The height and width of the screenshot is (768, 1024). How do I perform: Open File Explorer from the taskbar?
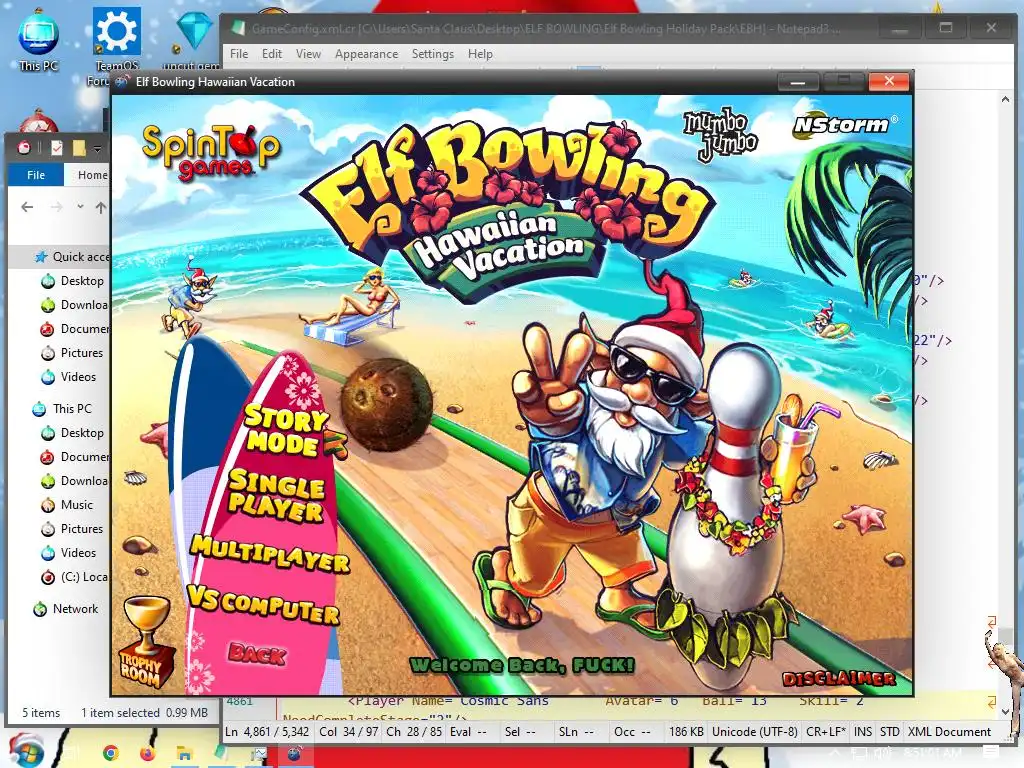(x=184, y=753)
